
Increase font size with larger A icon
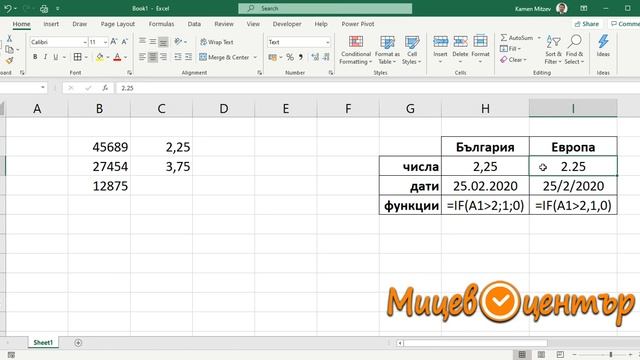pos(114,42)
